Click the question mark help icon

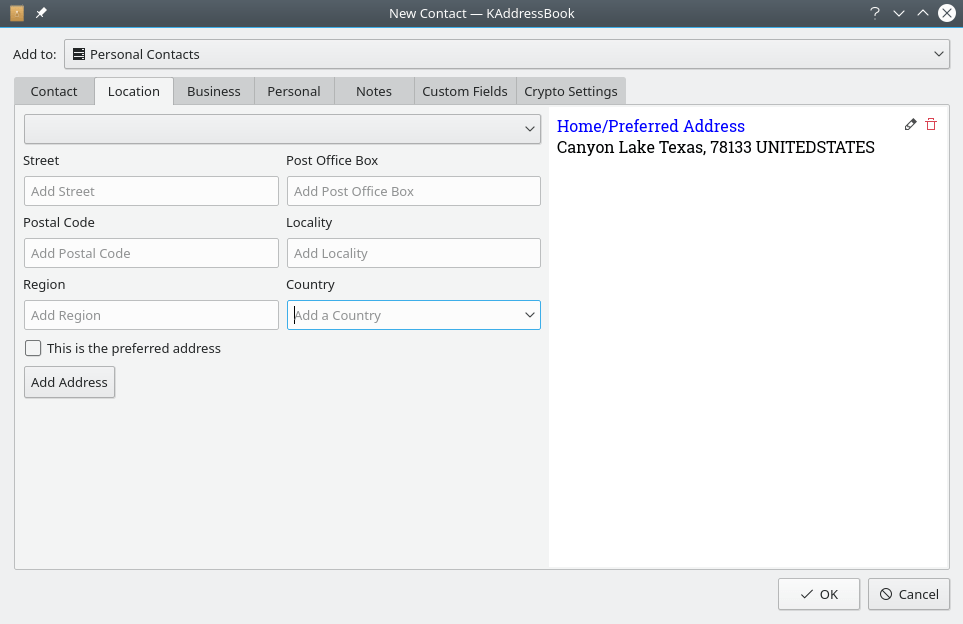point(875,13)
